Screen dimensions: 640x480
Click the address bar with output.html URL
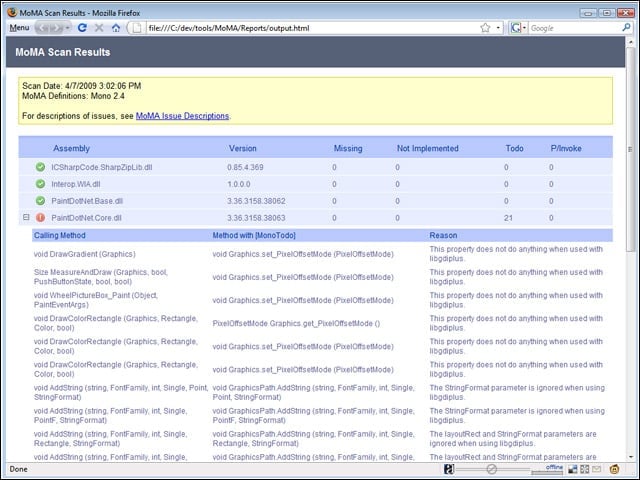(310, 28)
